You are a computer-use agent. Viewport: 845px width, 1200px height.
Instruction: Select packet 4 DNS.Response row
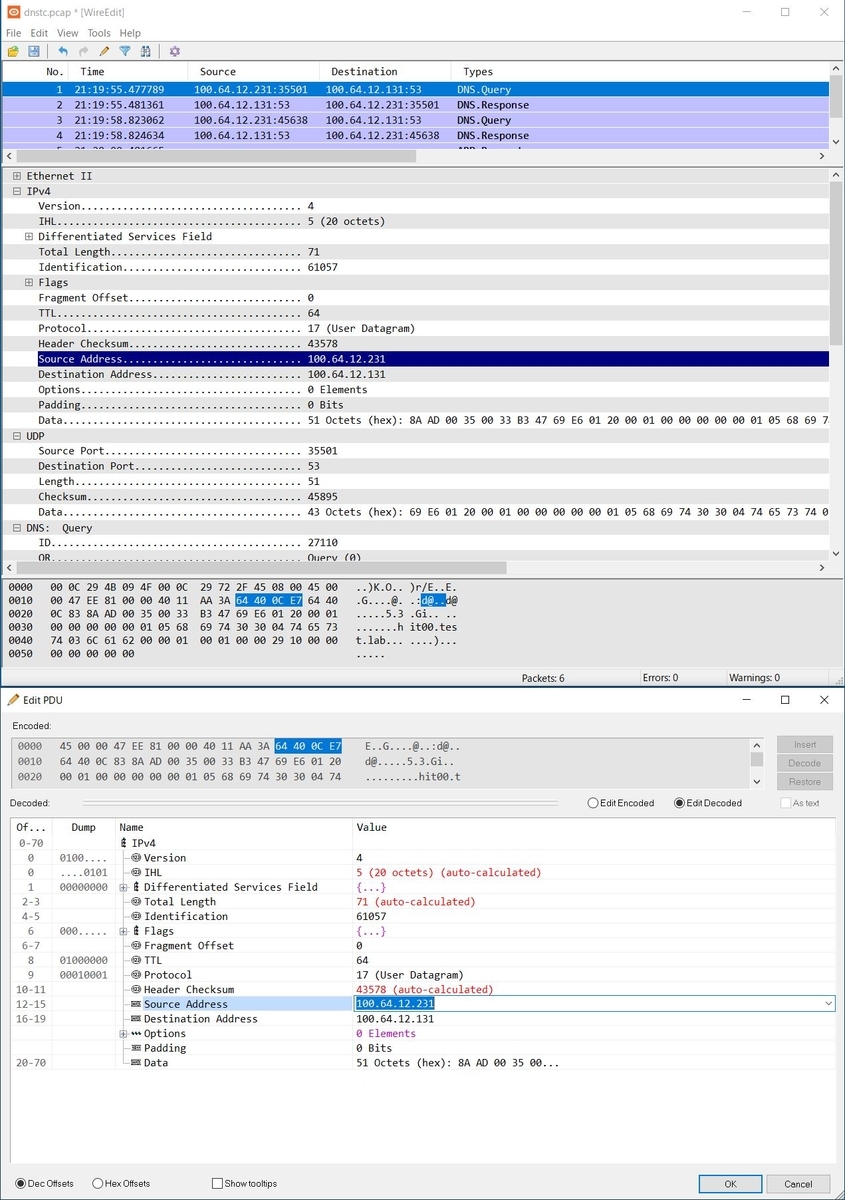point(415,135)
